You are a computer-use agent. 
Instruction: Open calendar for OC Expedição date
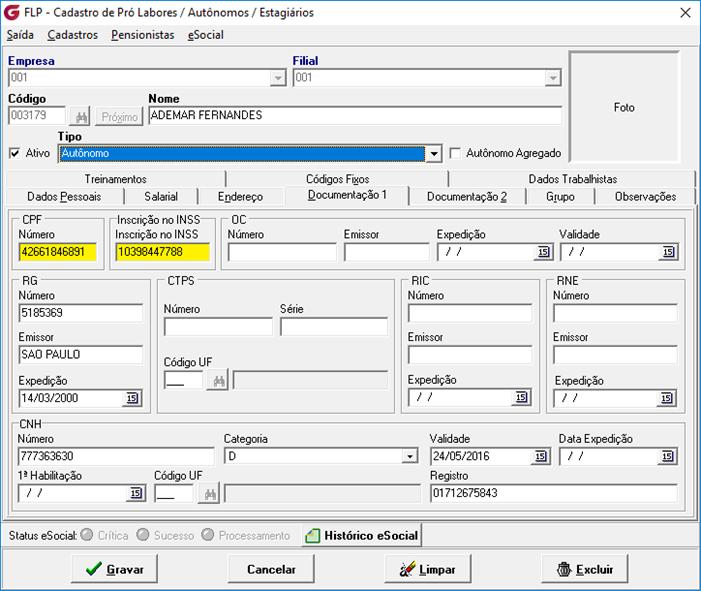543,252
